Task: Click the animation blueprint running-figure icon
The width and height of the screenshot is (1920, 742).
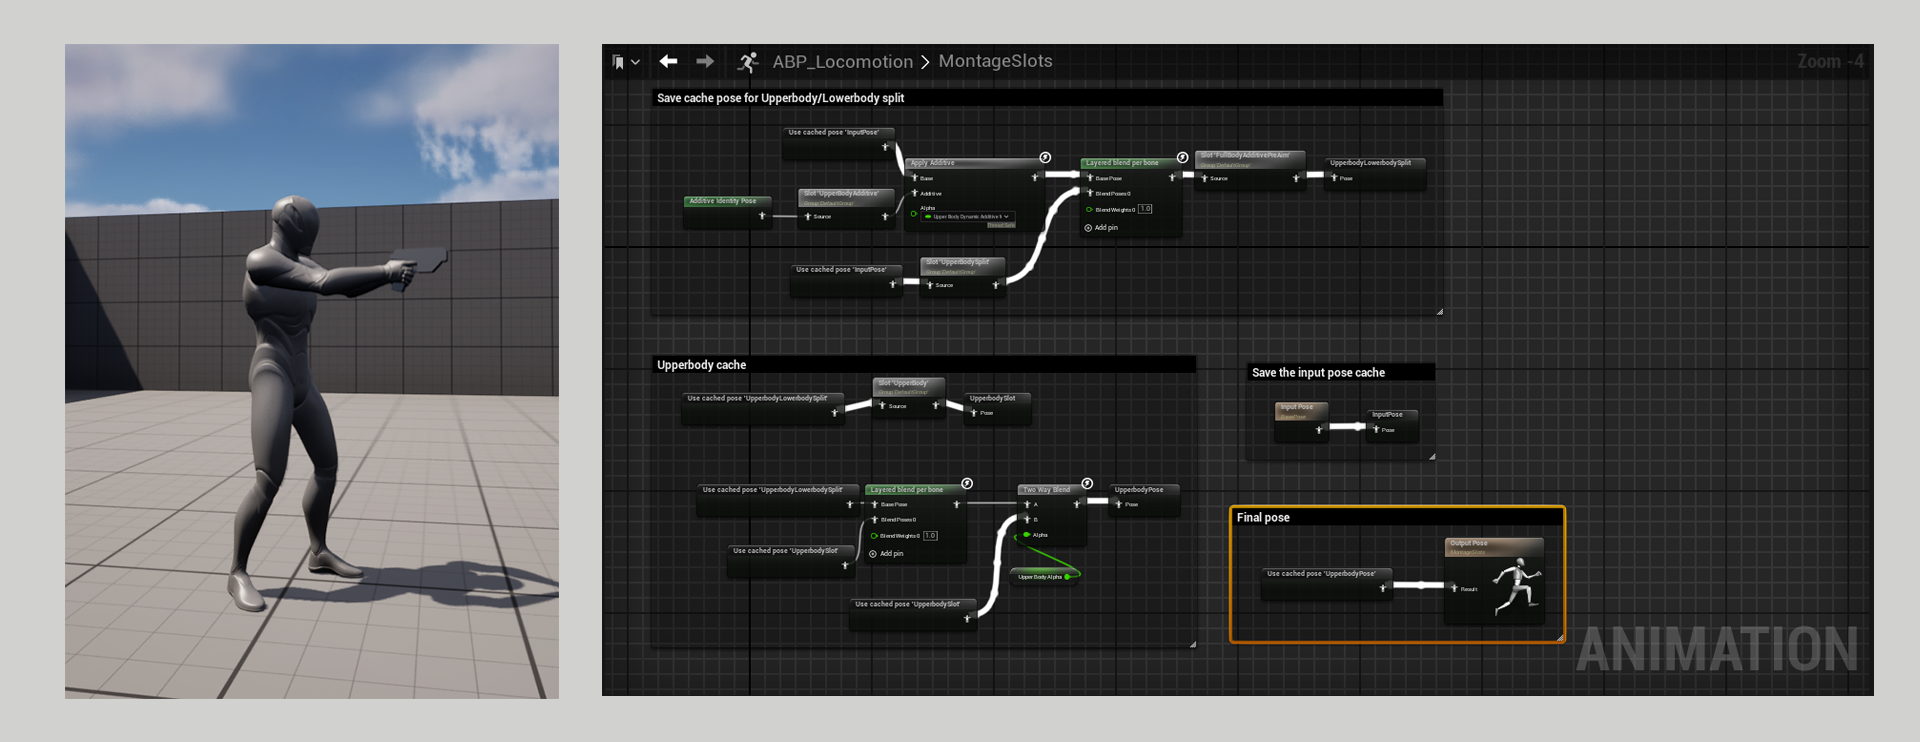Action: [x=748, y=62]
